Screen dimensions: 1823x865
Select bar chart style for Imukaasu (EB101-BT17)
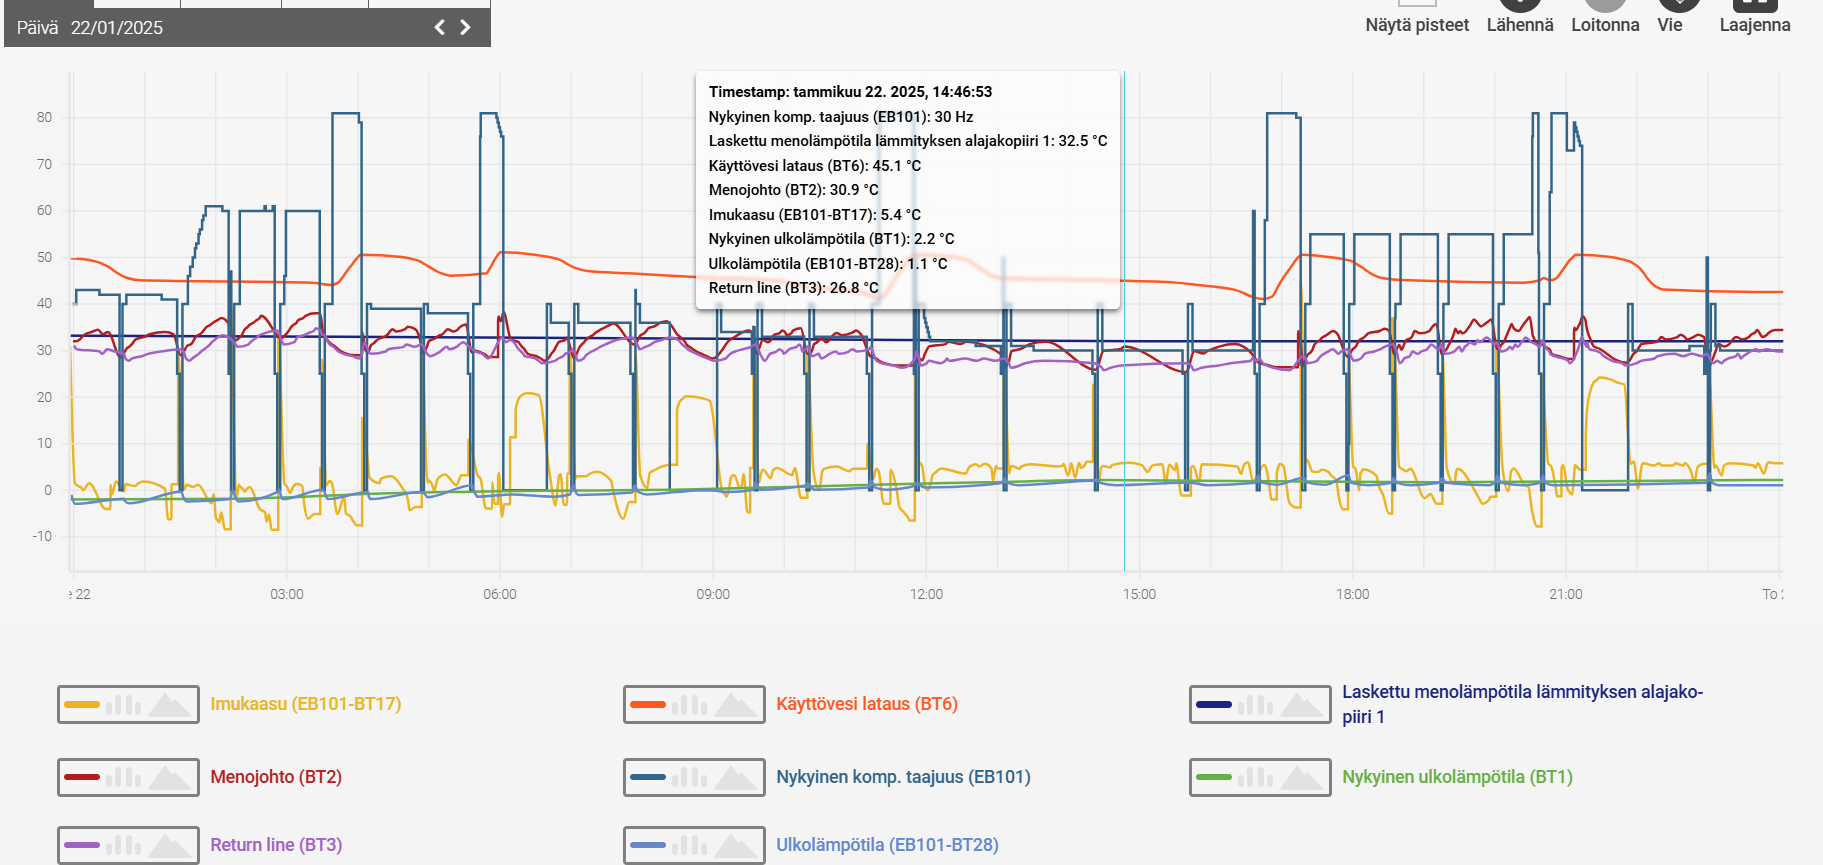[x=124, y=705]
